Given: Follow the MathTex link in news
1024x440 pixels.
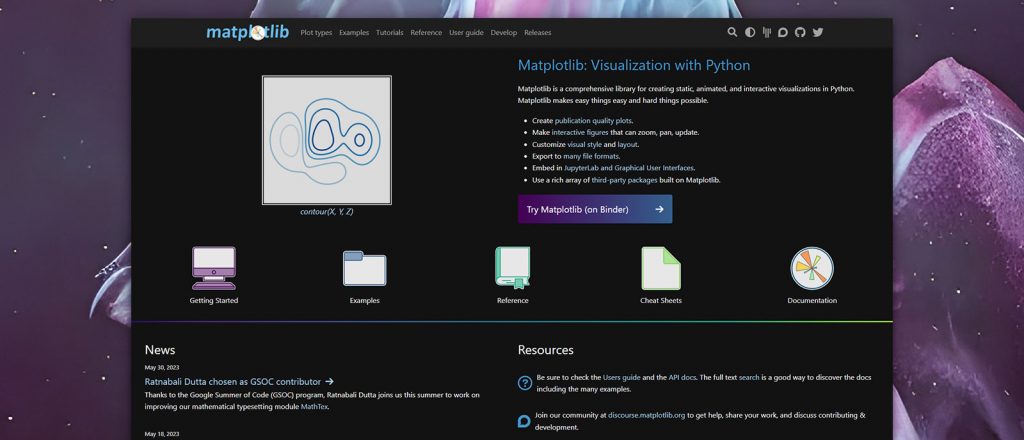Looking at the screenshot, I should click(x=314, y=407).
